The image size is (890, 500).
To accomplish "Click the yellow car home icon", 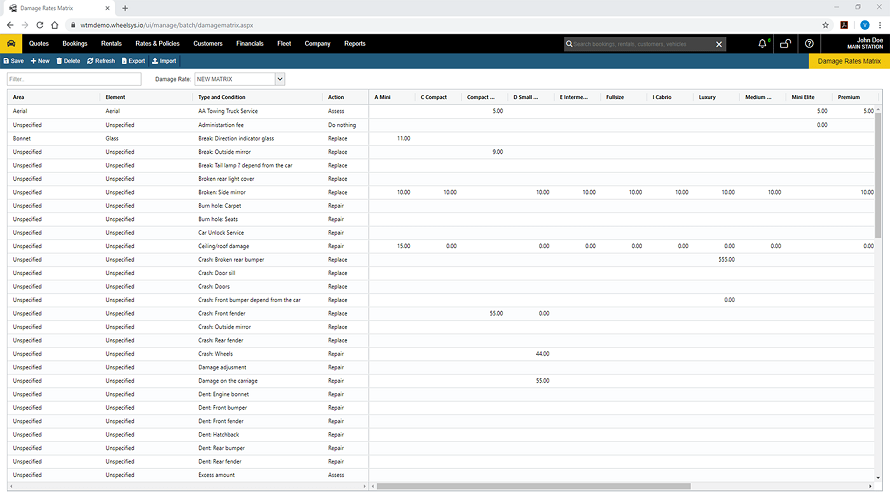I will pos(11,44).
